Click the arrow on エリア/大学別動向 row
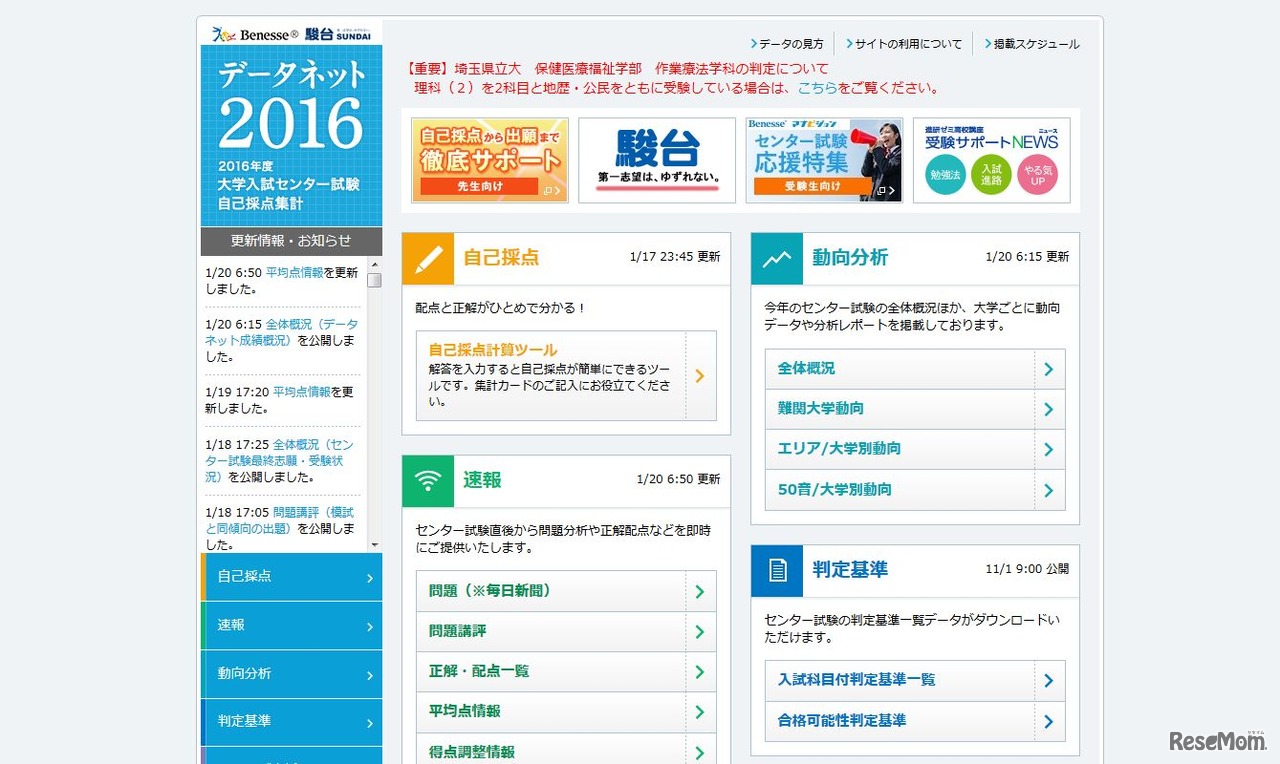The width and height of the screenshot is (1280, 764). pyautogui.click(x=1049, y=450)
